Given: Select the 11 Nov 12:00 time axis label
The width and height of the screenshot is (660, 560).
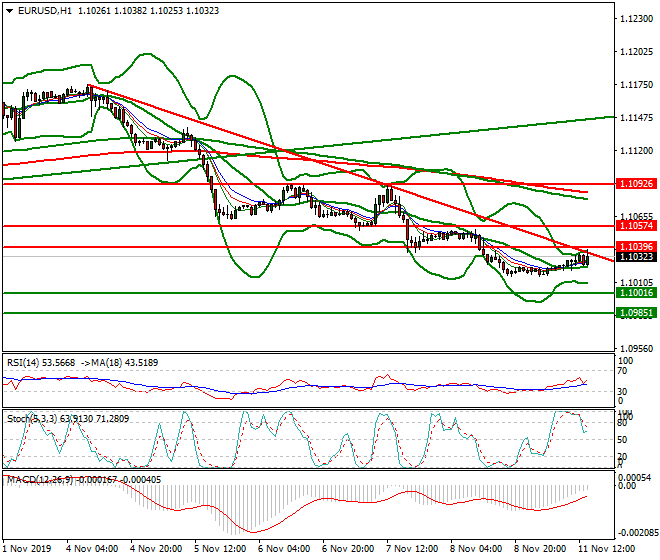Looking at the screenshot, I should pyautogui.click(x=607, y=549).
